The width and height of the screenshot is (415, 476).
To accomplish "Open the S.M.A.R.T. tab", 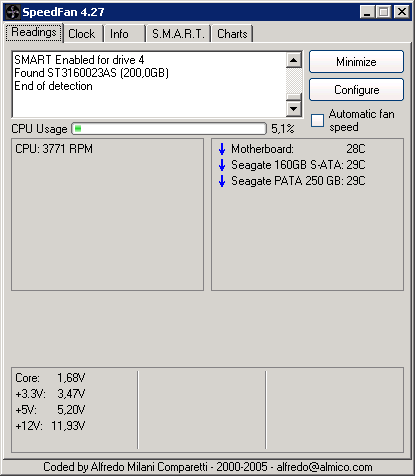I will (x=178, y=34).
